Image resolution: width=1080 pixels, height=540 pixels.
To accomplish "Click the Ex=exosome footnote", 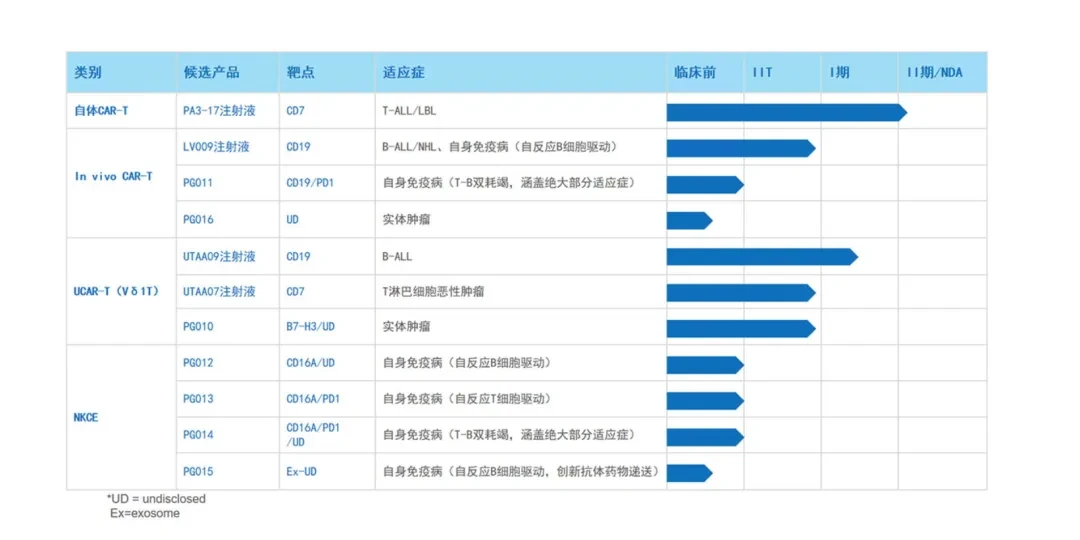I will pos(145,513).
